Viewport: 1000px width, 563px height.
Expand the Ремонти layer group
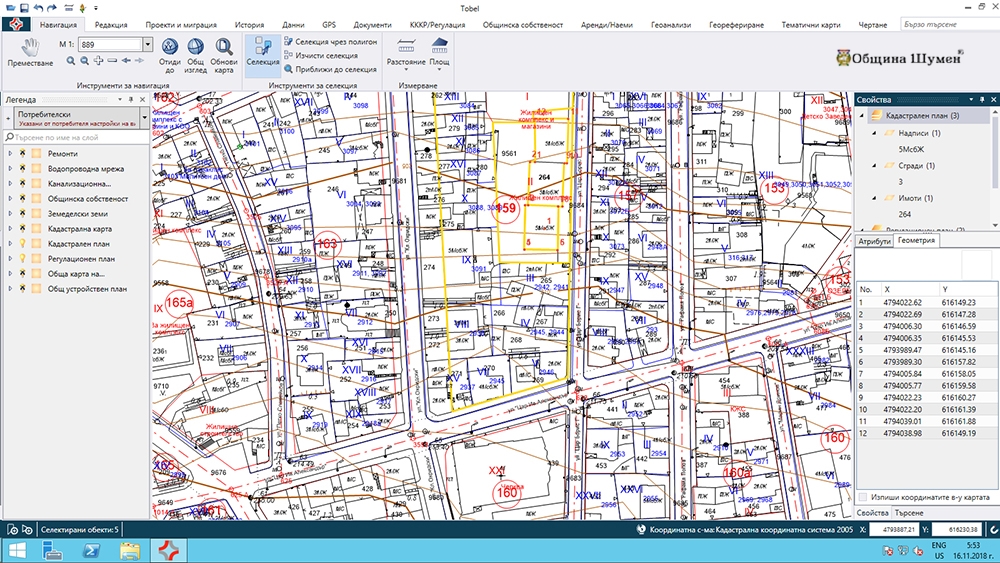[x=9, y=154]
